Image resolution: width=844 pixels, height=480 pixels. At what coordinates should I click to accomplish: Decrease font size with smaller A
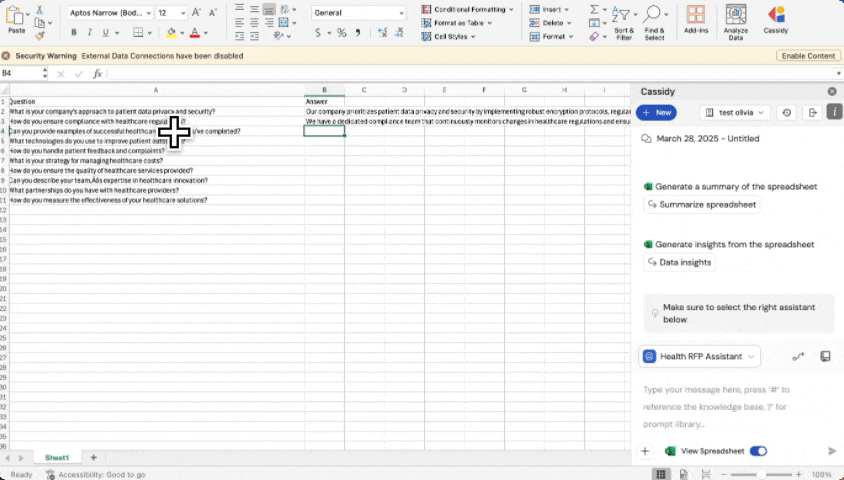coord(213,12)
